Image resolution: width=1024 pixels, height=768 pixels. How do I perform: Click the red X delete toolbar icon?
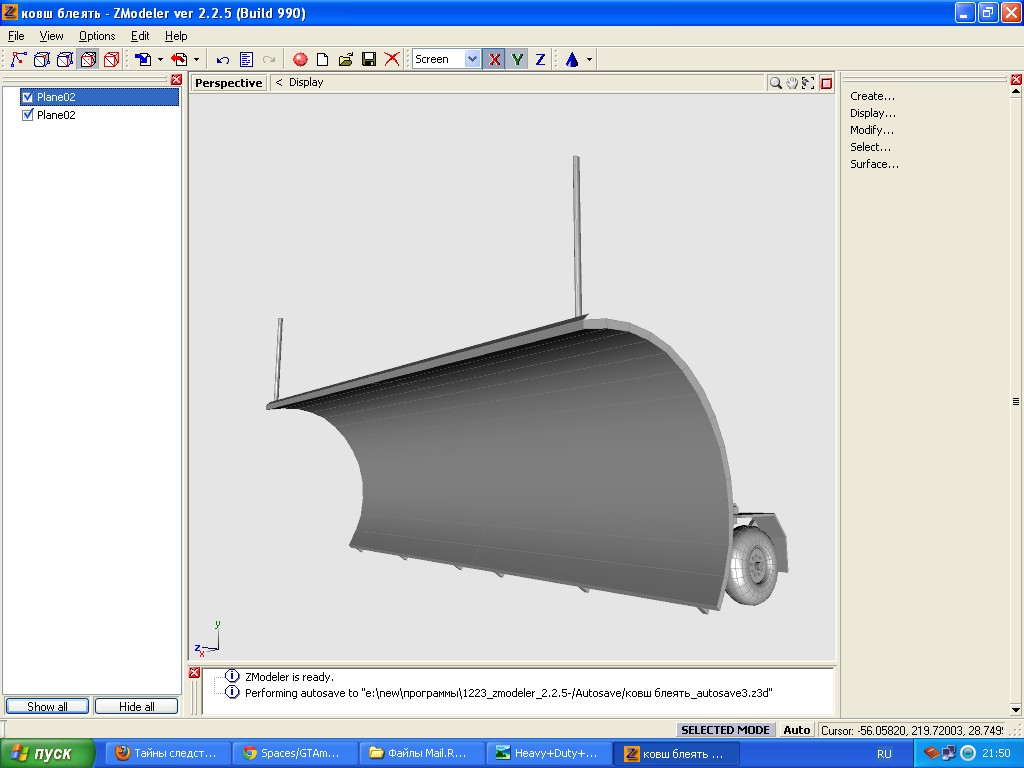pos(392,59)
